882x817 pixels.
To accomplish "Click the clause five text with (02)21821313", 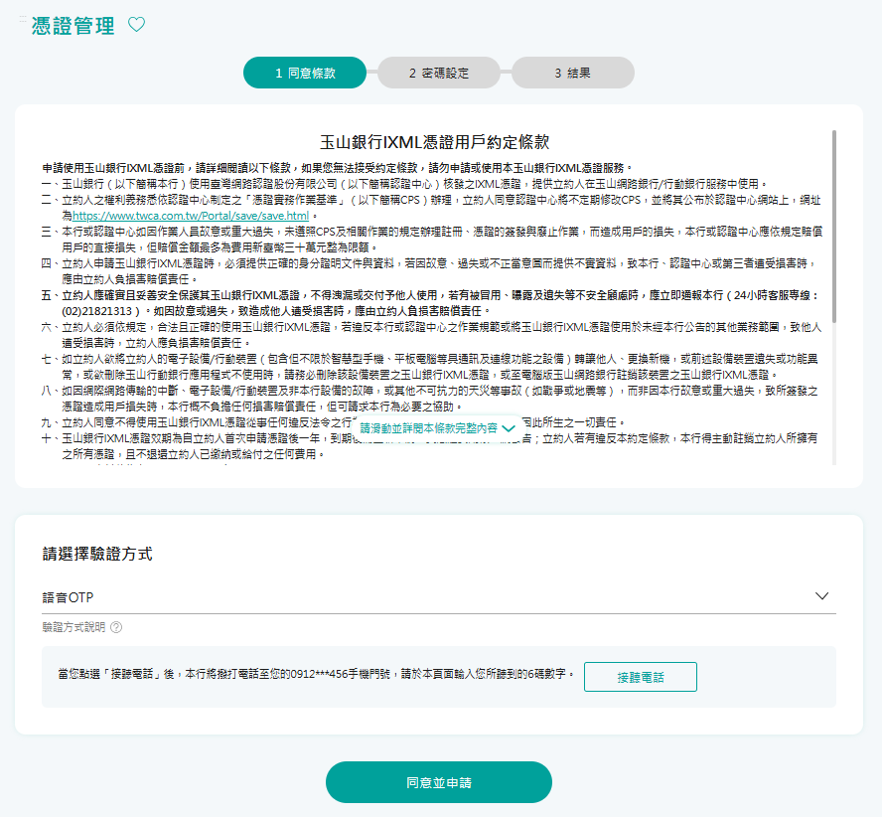I will click(432, 303).
